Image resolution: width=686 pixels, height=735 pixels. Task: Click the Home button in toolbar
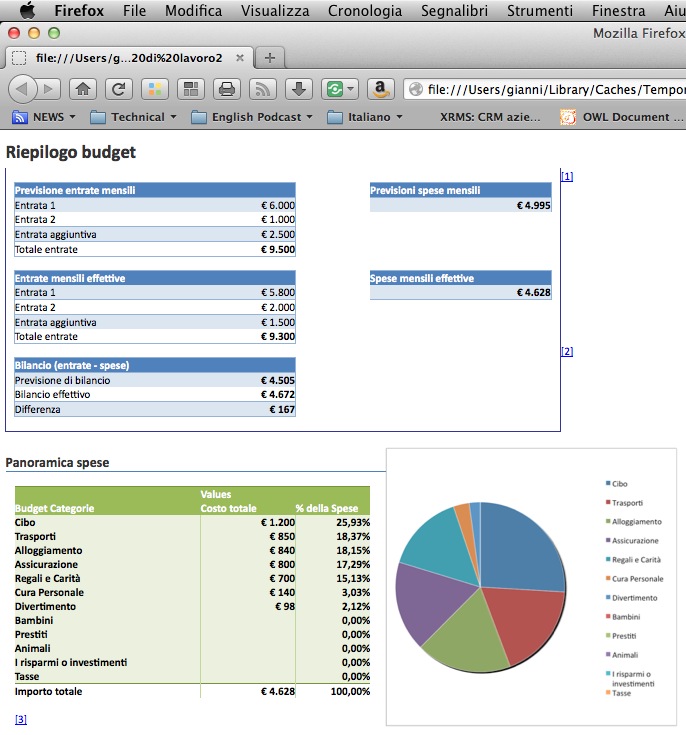click(x=83, y=89)
